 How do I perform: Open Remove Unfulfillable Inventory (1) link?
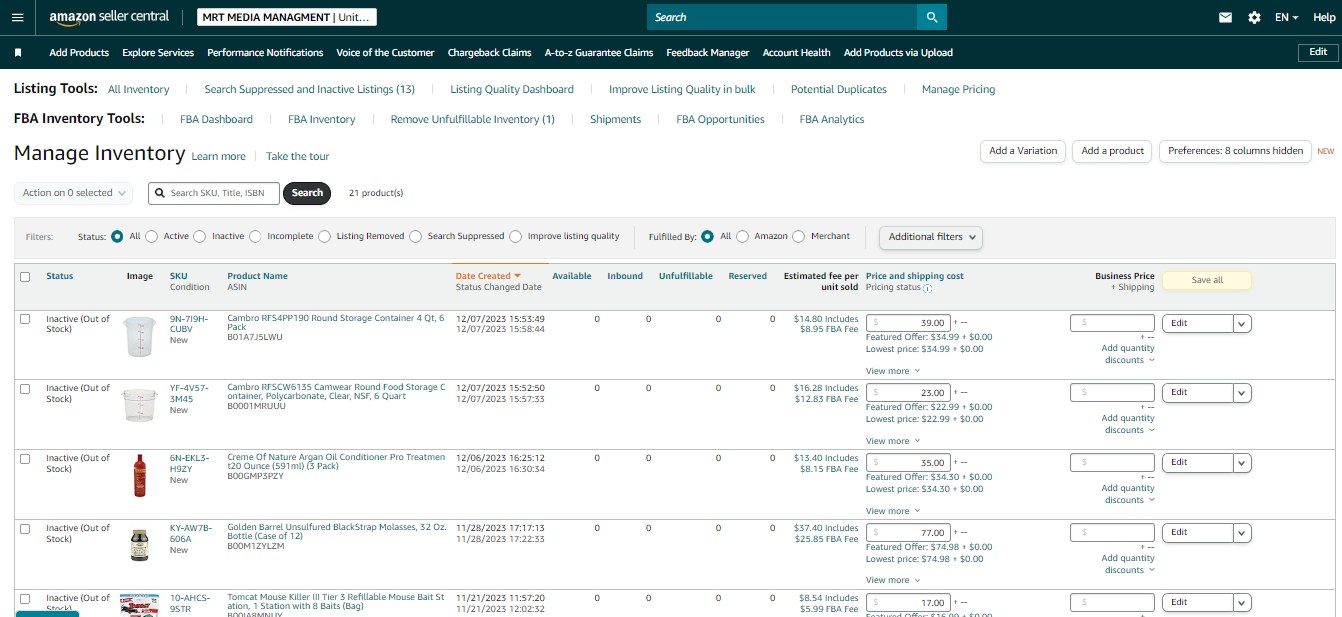click(x=472, y=119)
